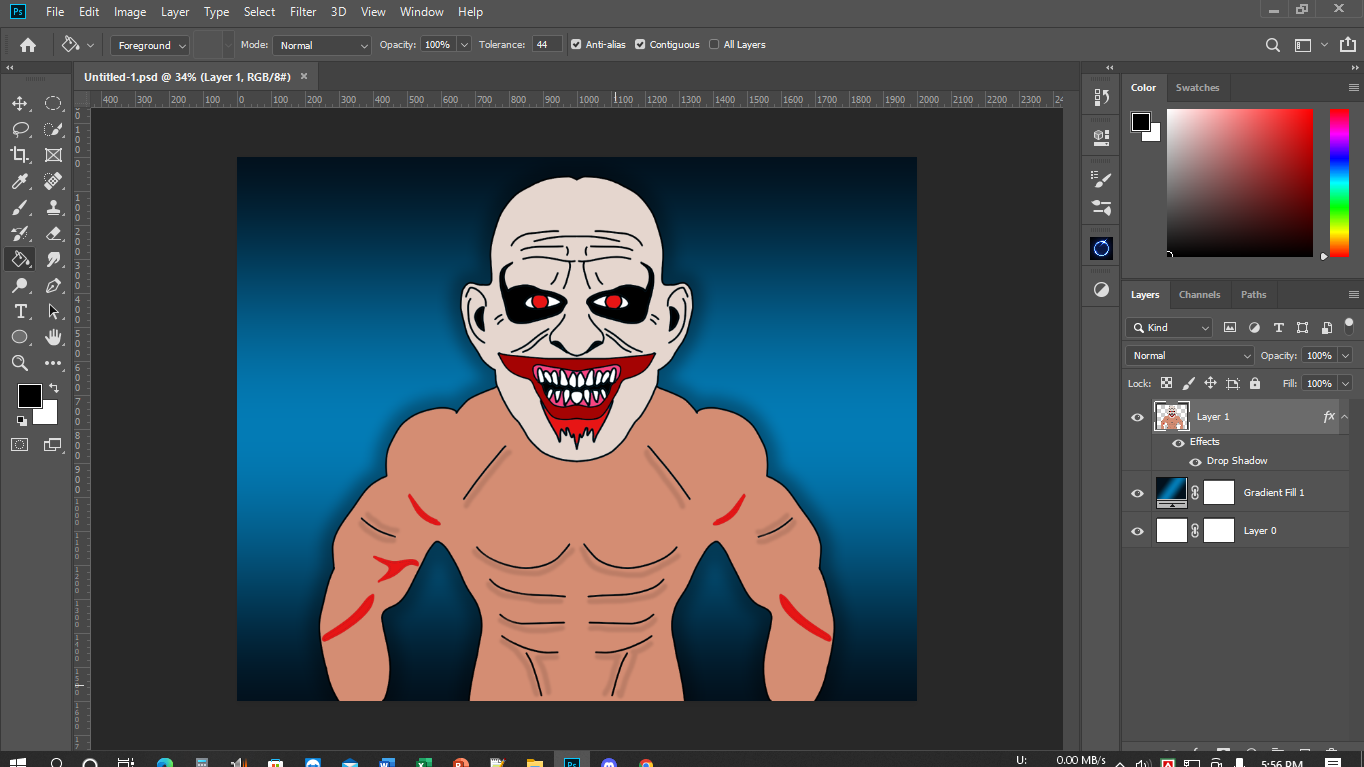Uncheck the Contiguous option
Image resolution: width=1364 pixels, height=767 pixels.
click(x=640, y=45)
